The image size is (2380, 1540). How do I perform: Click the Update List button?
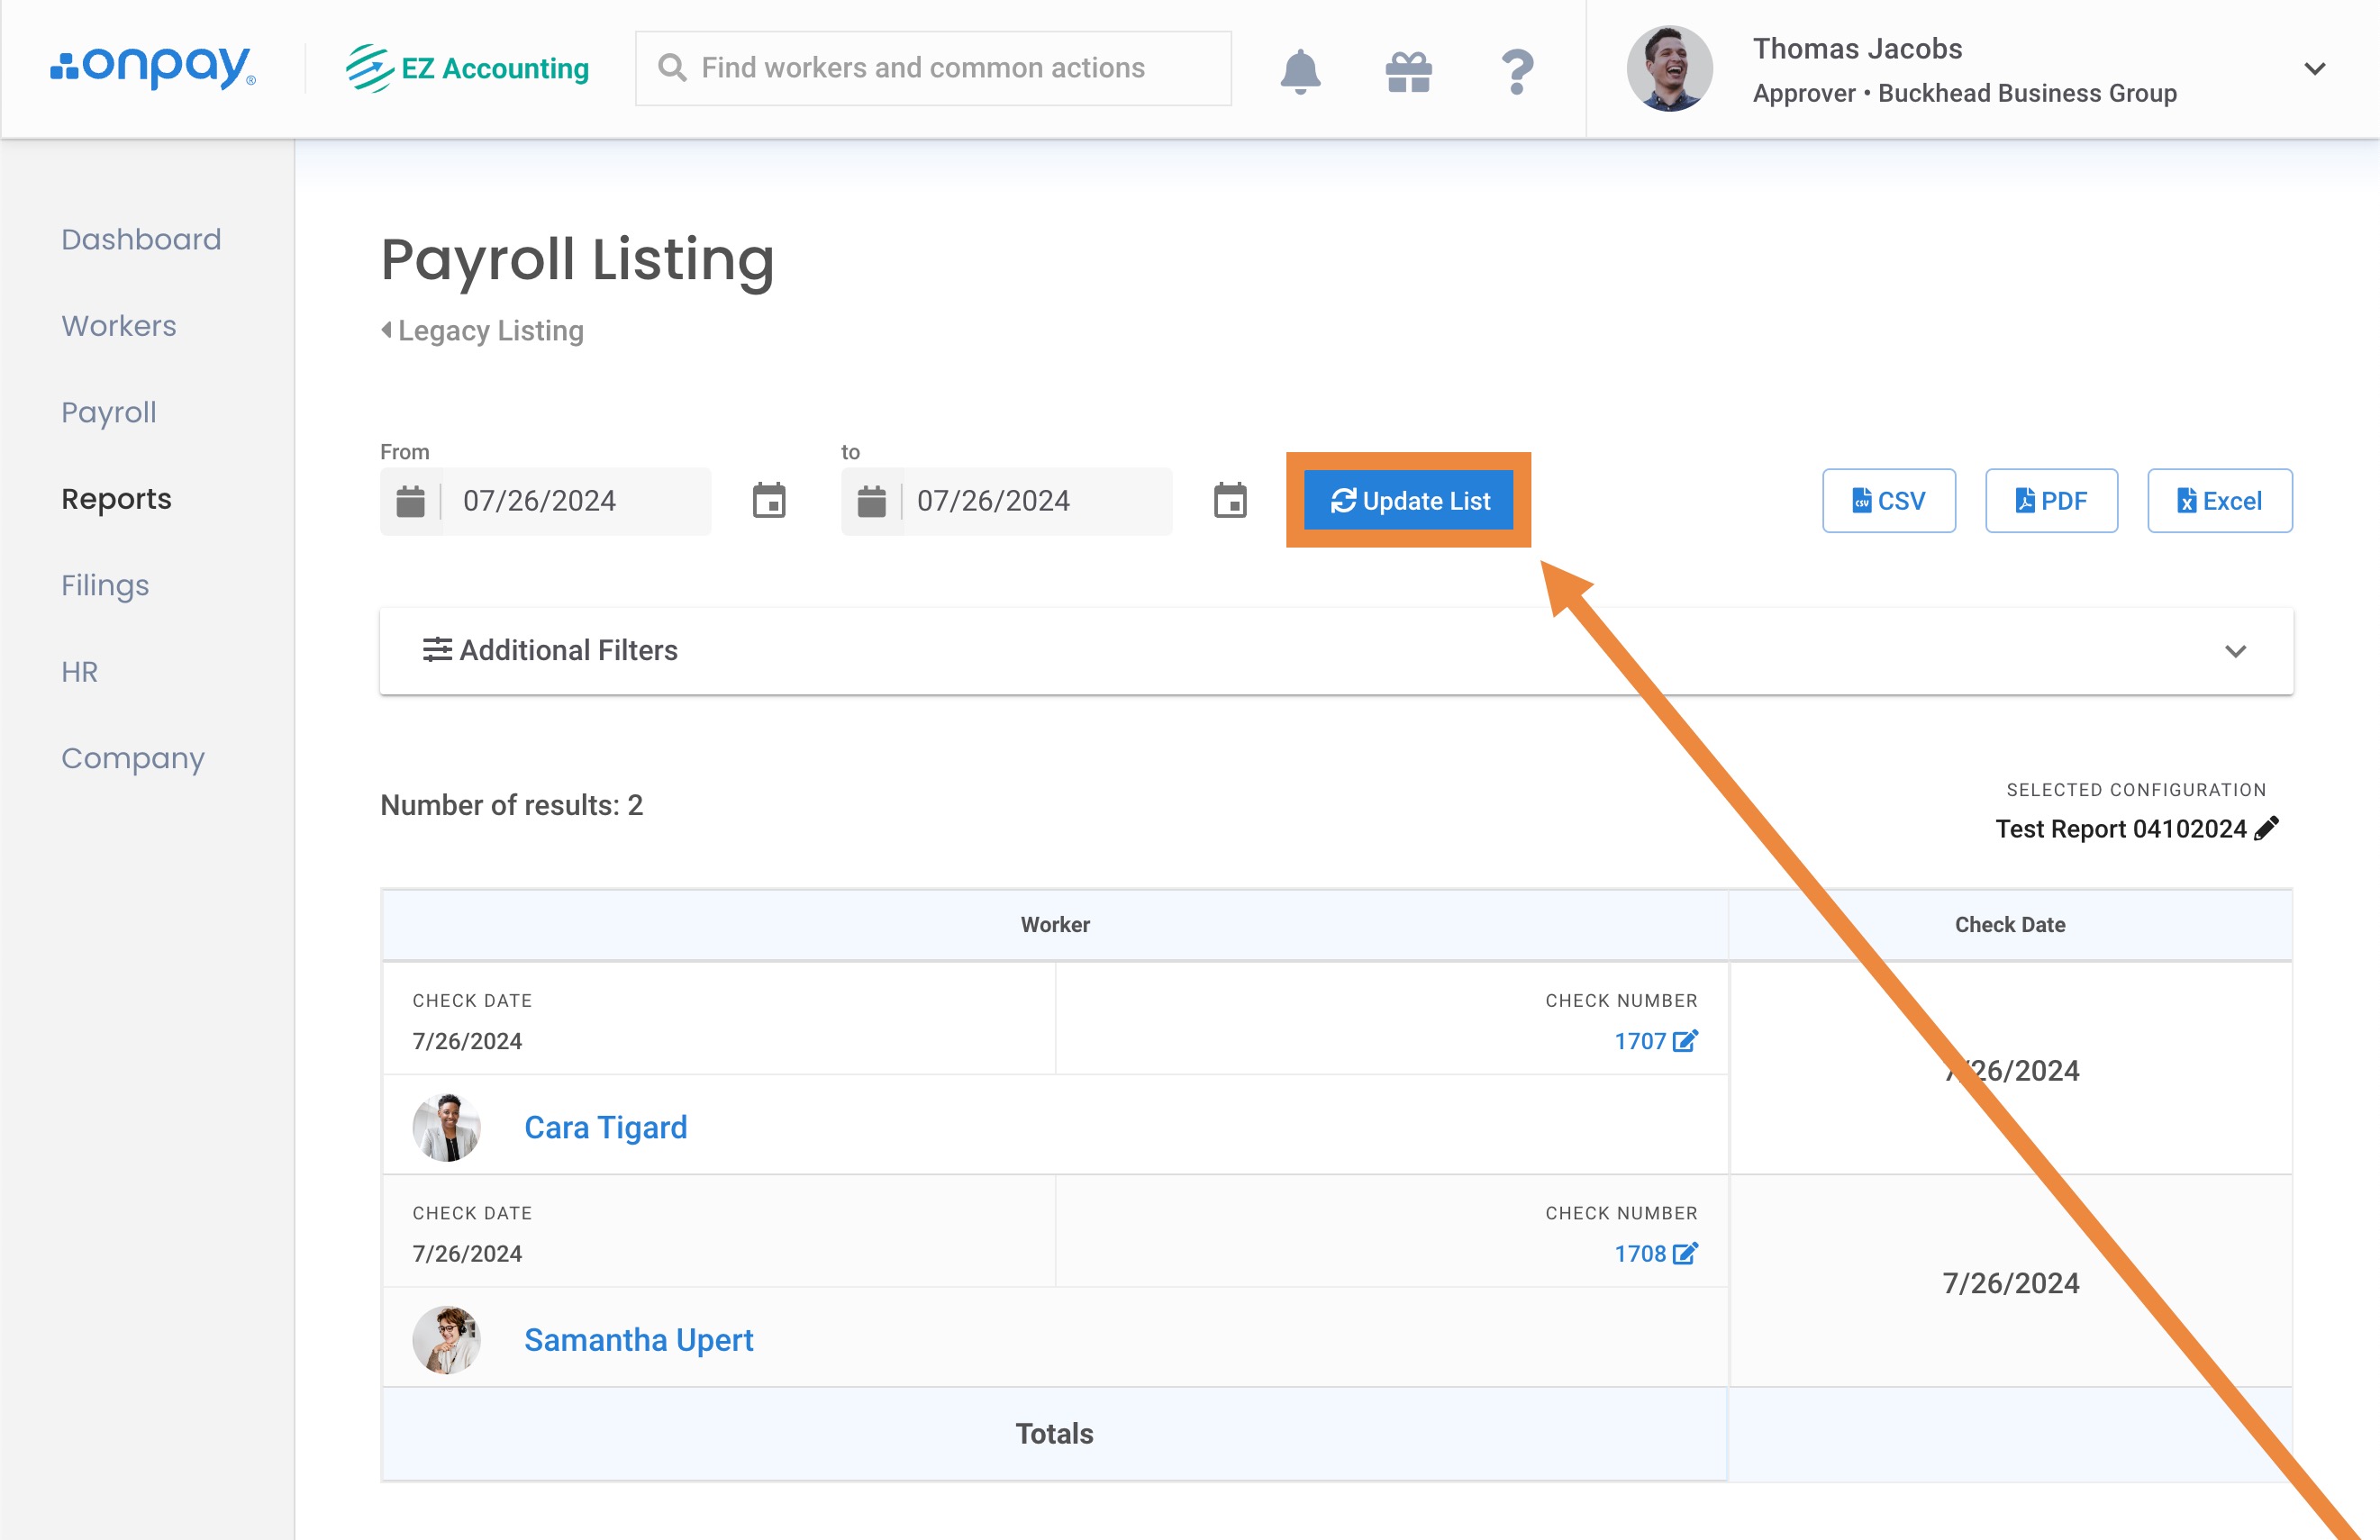1408,501
